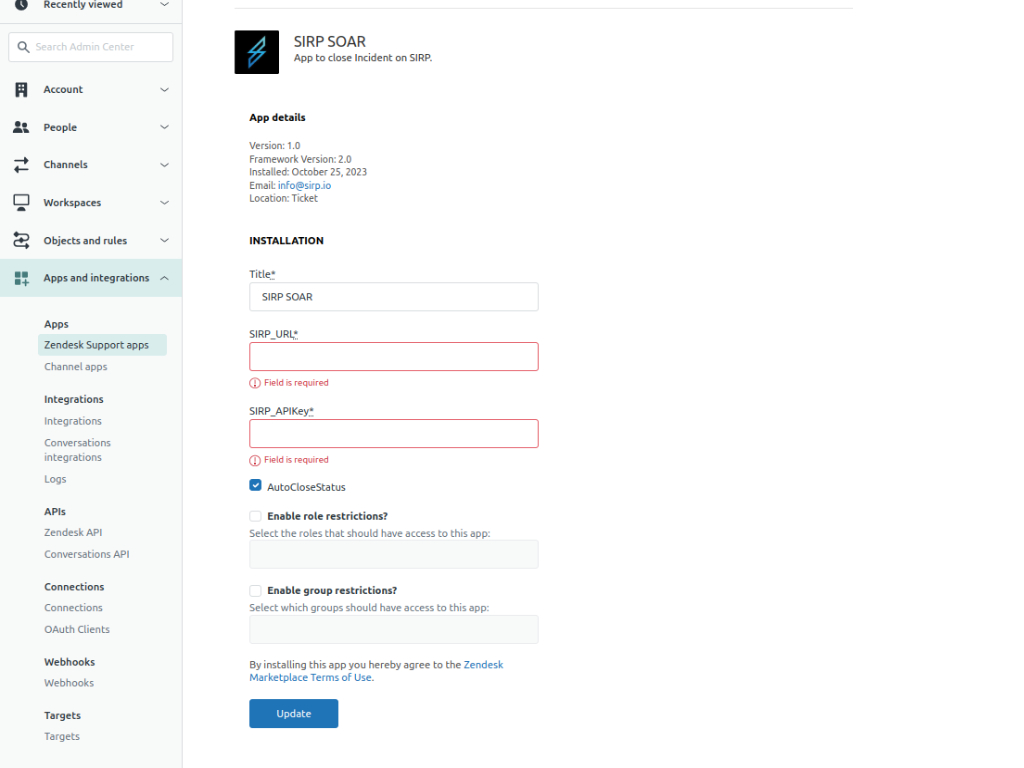Uncheck the AutoCloseStatus checkbox
1024x768 pixels.
click(256, 486)
